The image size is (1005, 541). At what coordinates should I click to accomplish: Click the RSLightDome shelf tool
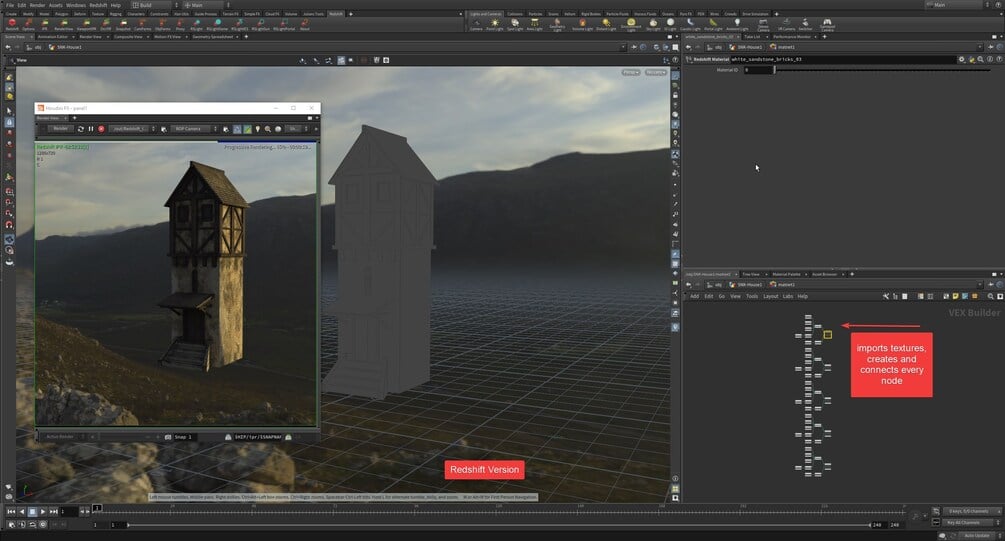click(x=217, y=24)
